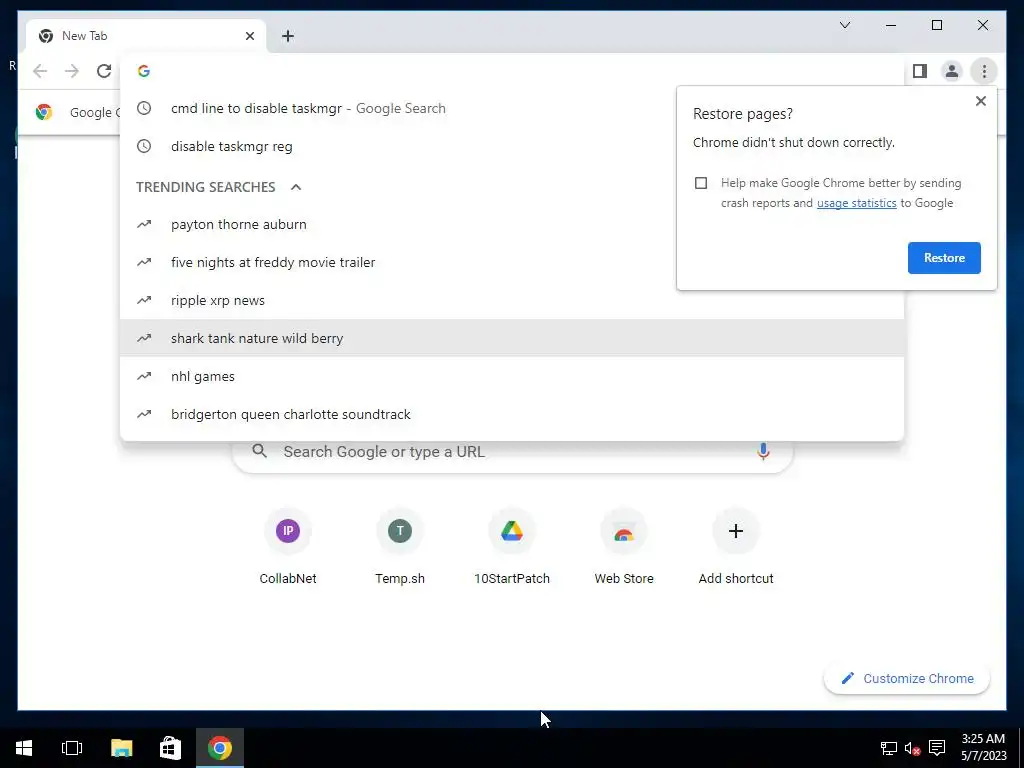Click the Google G icon in omnibox
1024x768 pixels.
(x=144, y=71)
